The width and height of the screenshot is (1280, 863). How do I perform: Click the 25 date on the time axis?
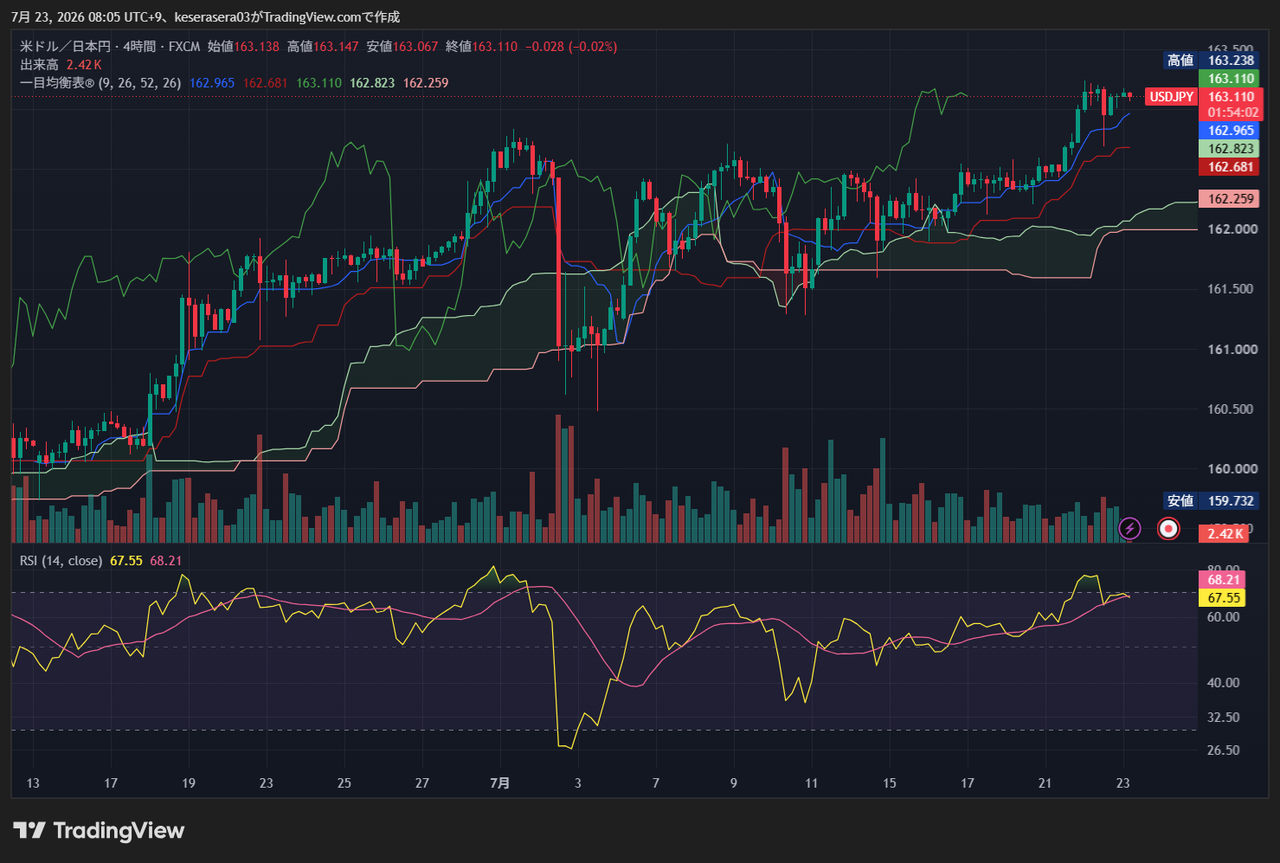point(344,783)
